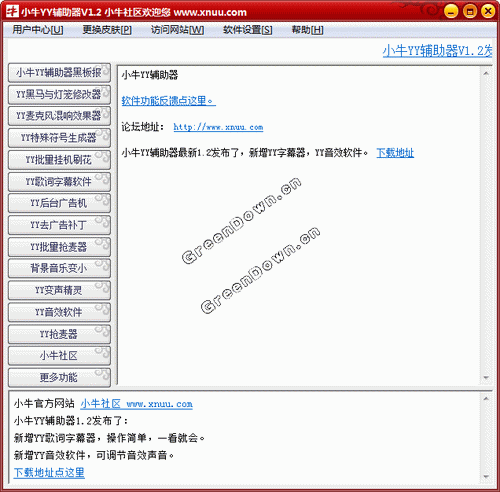The image size is (500, 492).
Task: Click the 更多功能 button
Action: 59,378
